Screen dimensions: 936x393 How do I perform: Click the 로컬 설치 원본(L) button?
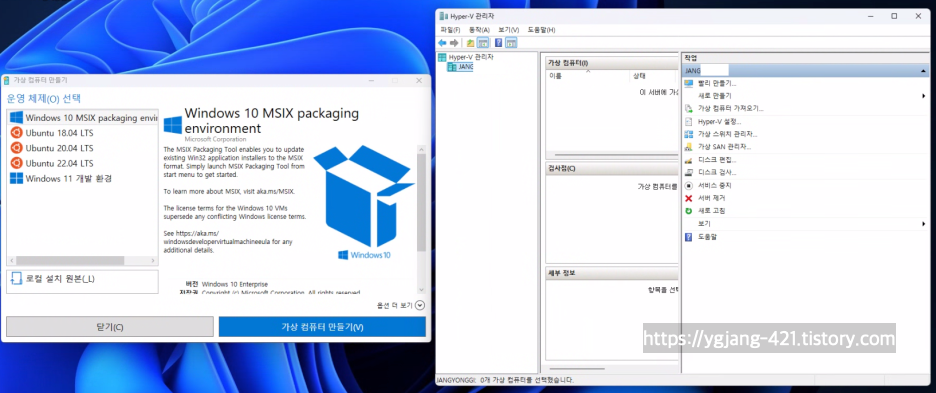[x=83, y=281]
